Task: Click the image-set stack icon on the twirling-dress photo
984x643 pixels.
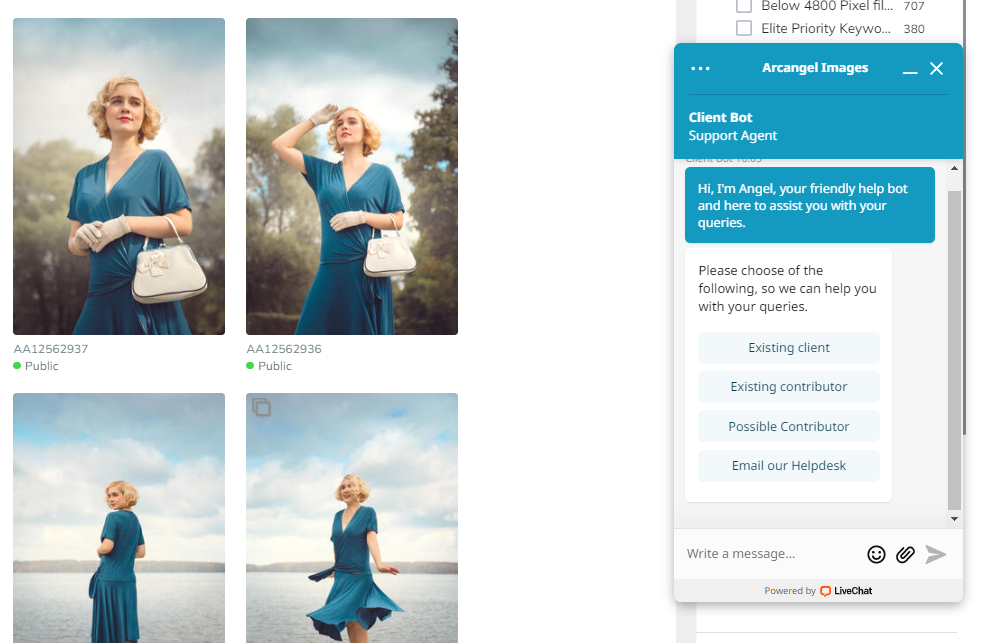Action: [261, 407]
